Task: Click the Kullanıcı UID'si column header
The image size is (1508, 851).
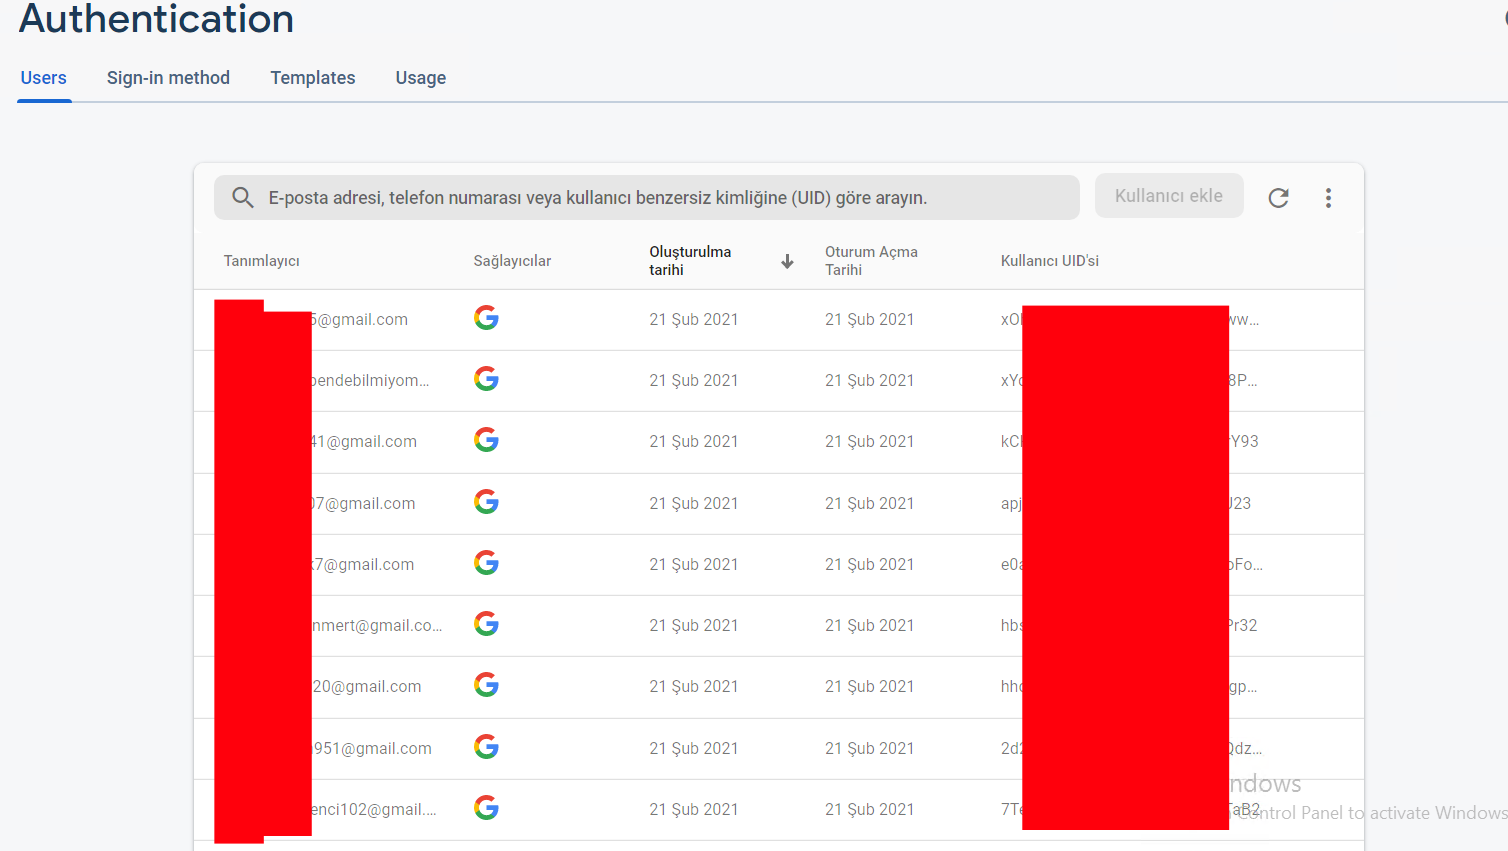Action: pyautogui.click(x=1050, y=261)
